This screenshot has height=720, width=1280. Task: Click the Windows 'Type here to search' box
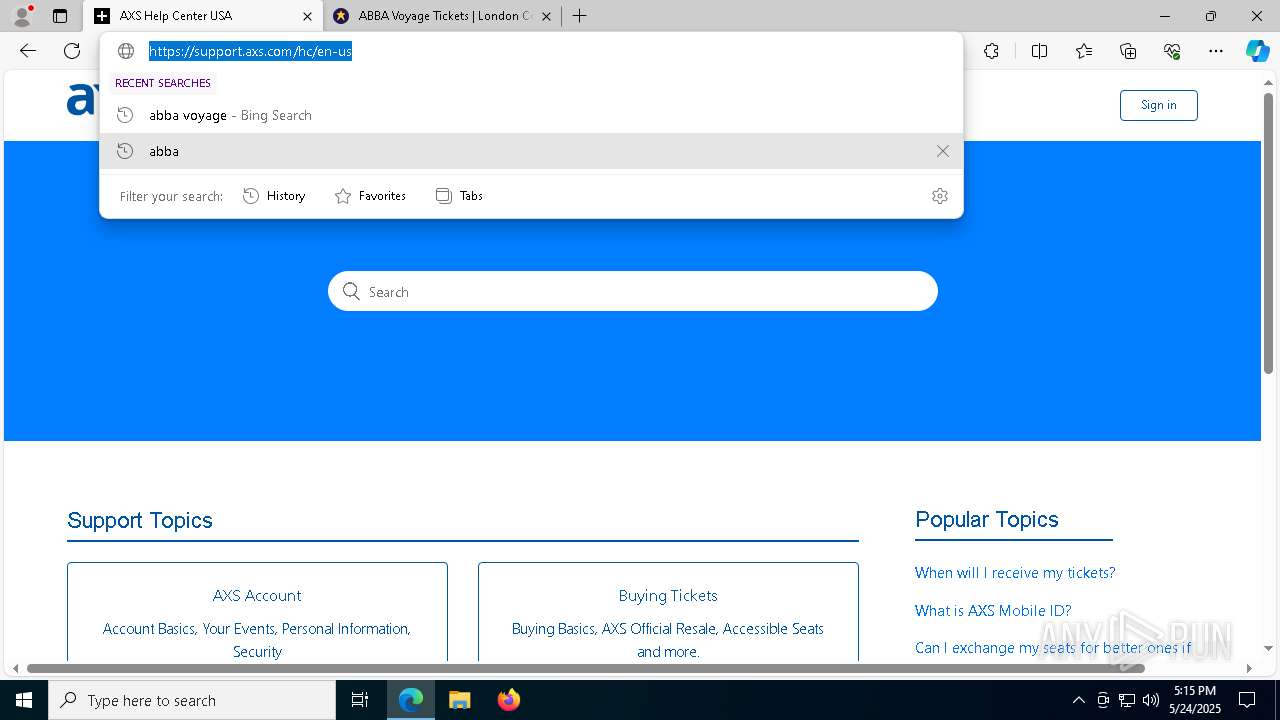tap(192, 700)
